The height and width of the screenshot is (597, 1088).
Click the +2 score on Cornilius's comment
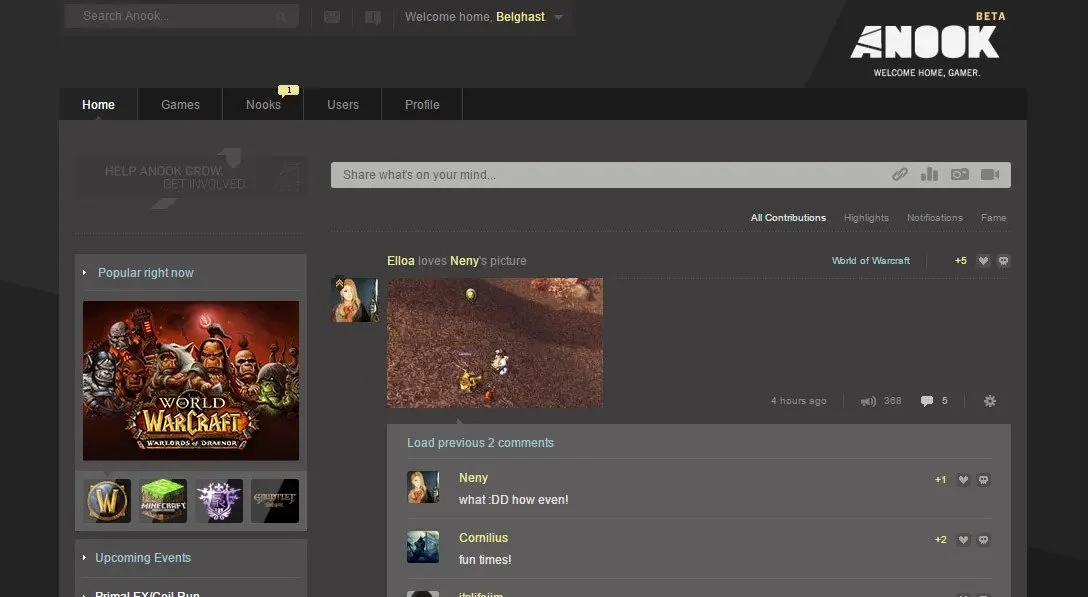[x=940, y=540]
